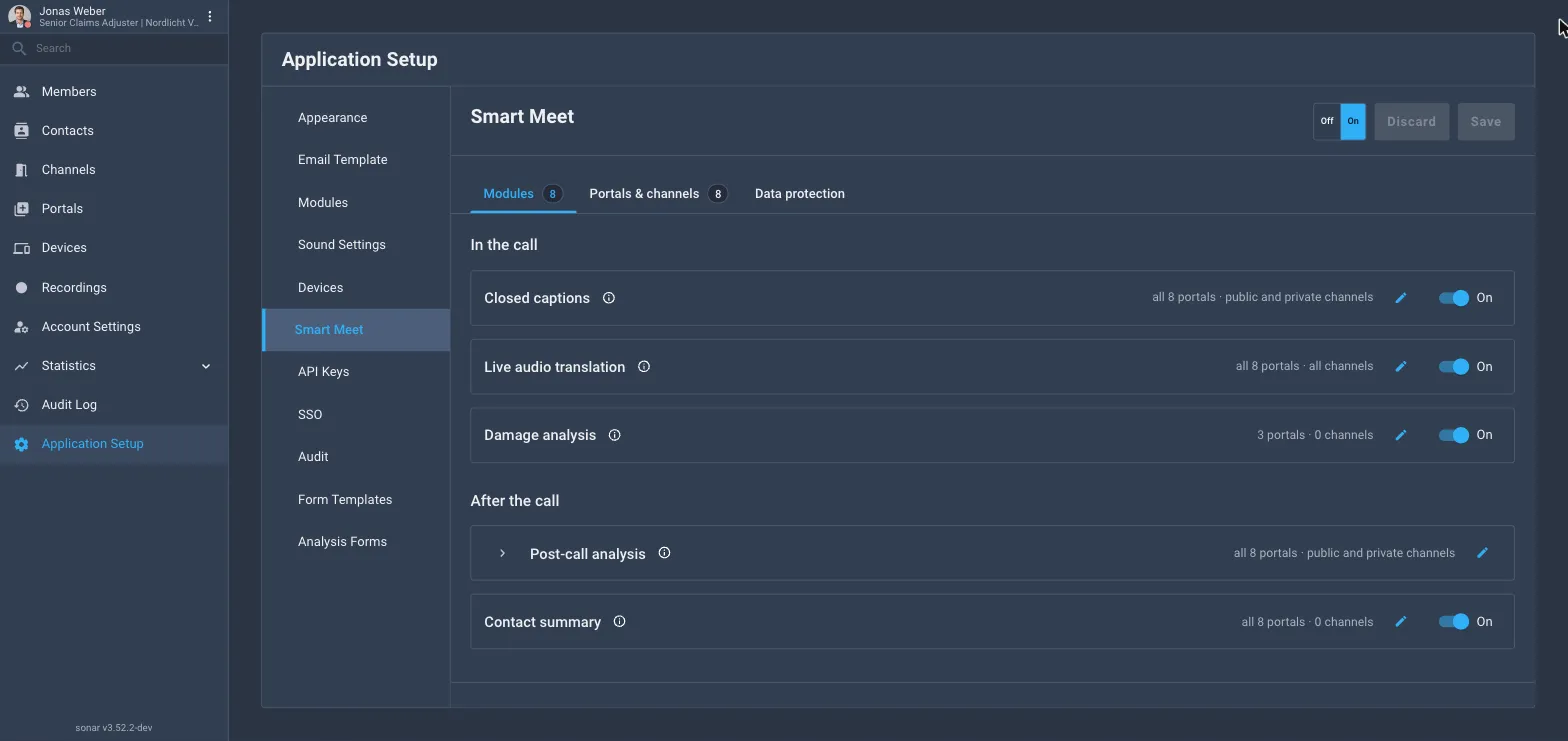
Task: Select Appearance in setup menu
Action: coord(355,118)
